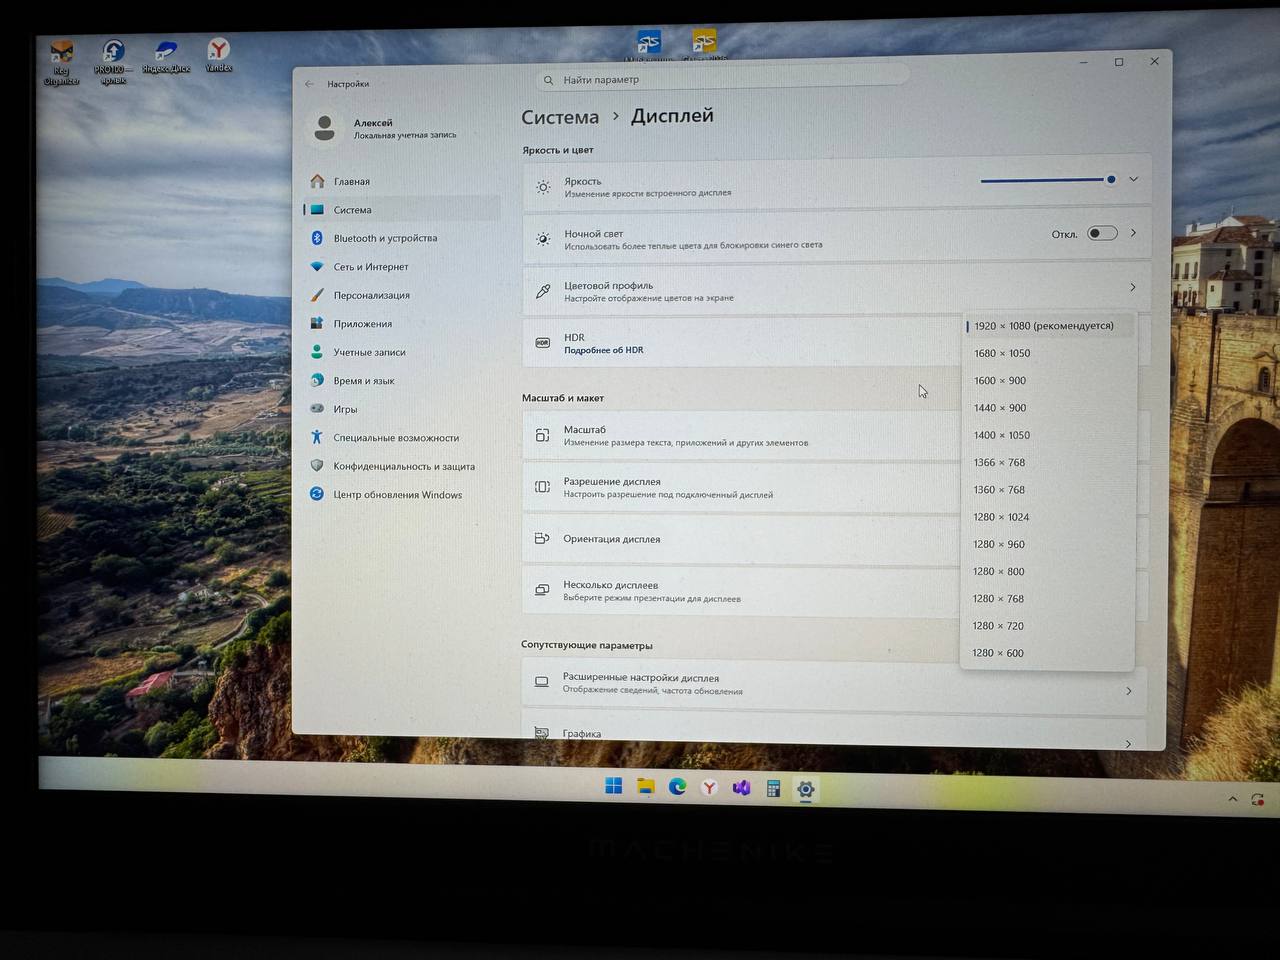The width and height of the screenshot is (1280, 960).
Task: Click the Ориентация дисплея row
Action: (740, 539)
